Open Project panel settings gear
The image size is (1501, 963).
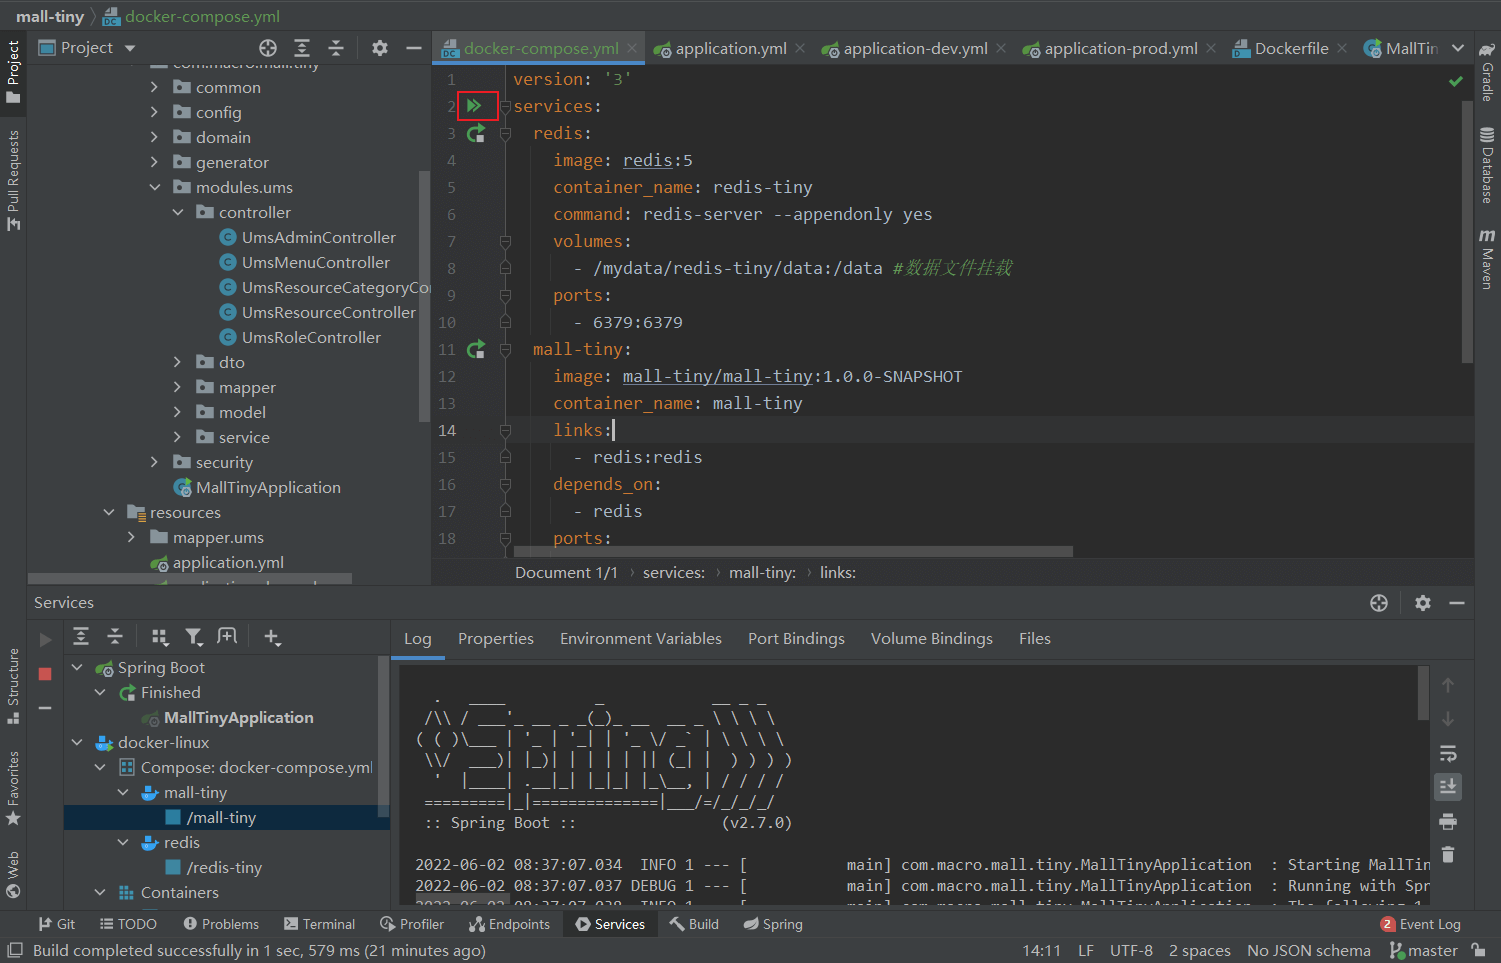[x=380, y=48]
